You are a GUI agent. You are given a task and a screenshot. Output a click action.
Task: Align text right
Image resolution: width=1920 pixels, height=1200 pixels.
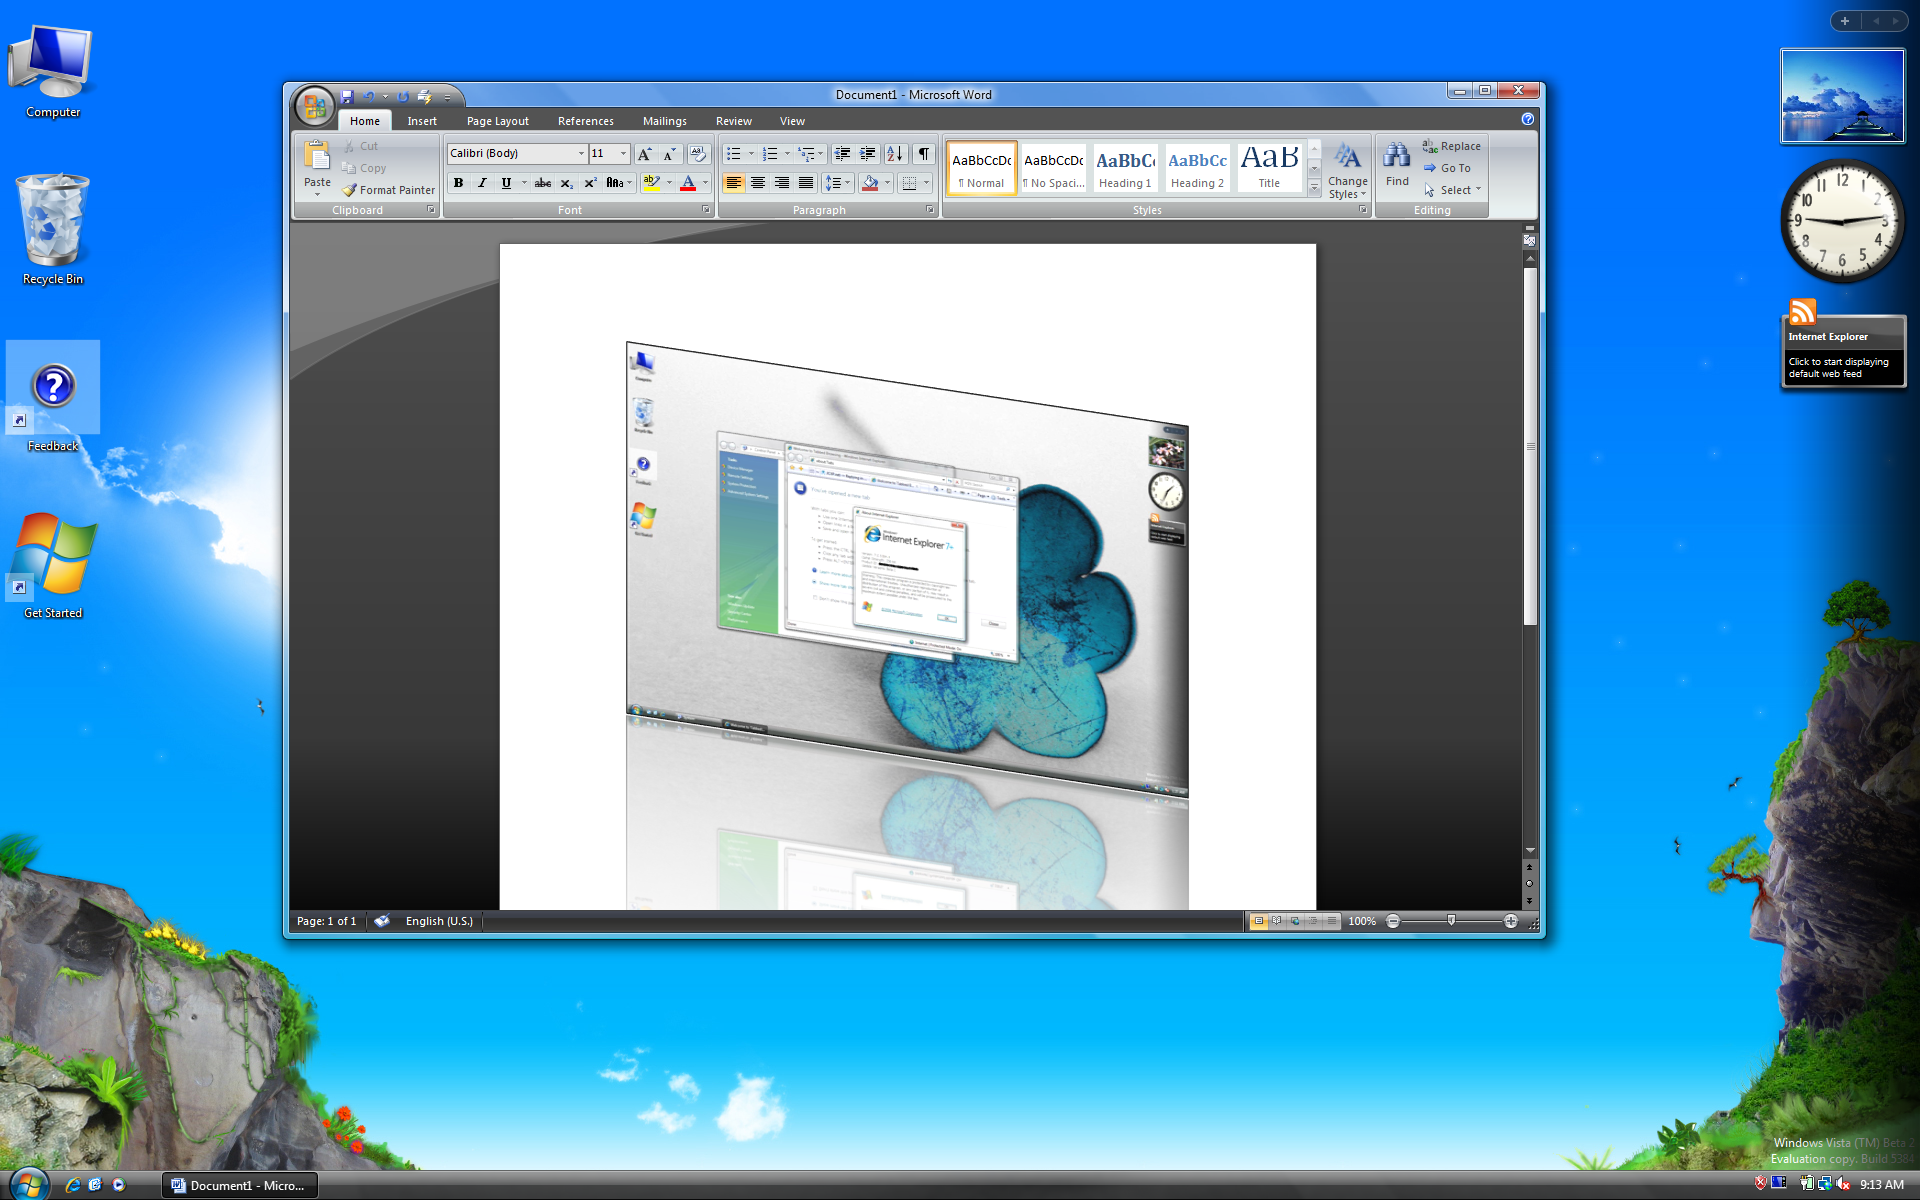(782, 183)
